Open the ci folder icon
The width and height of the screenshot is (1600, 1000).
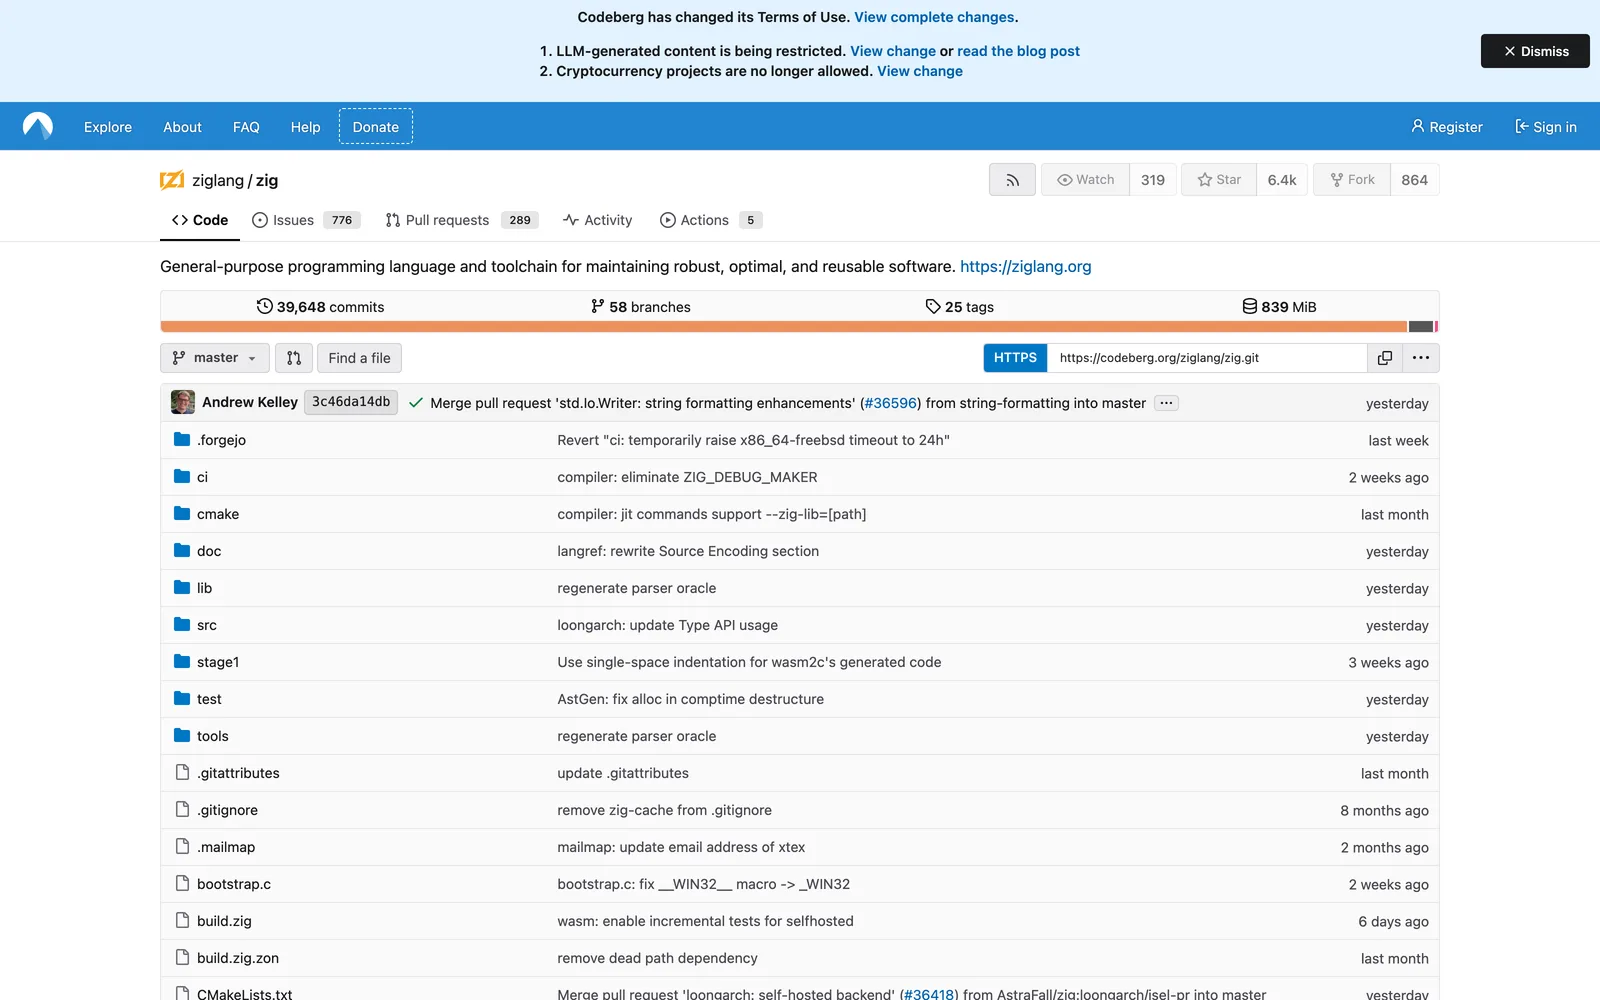click(182, 476)
